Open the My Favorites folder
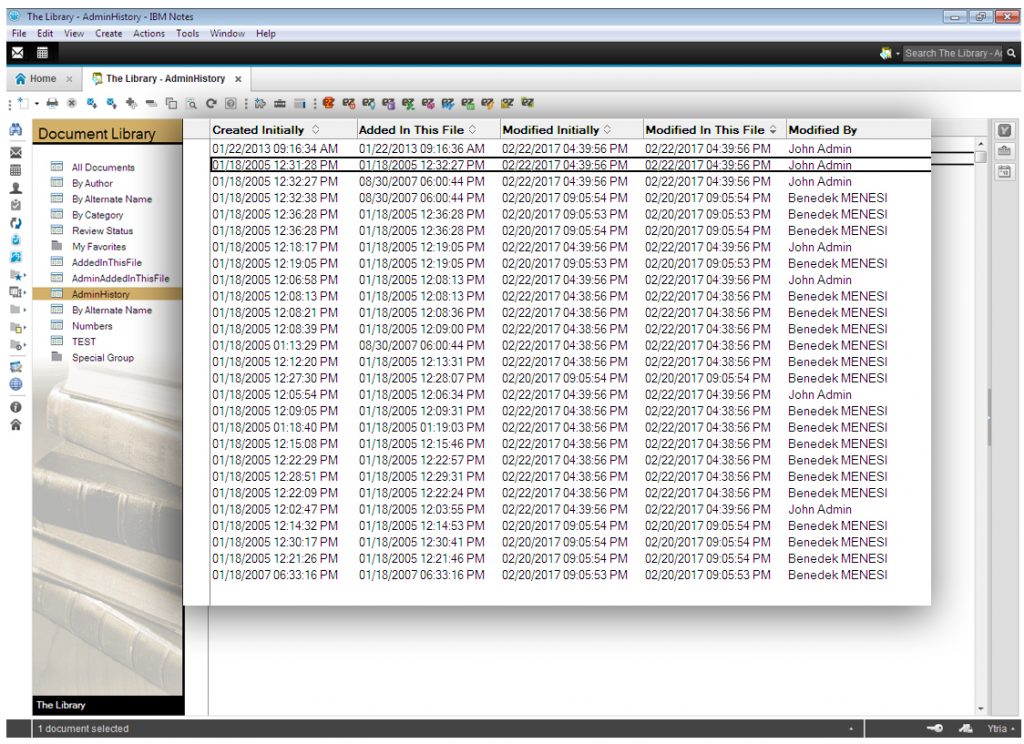 [99, 247]
